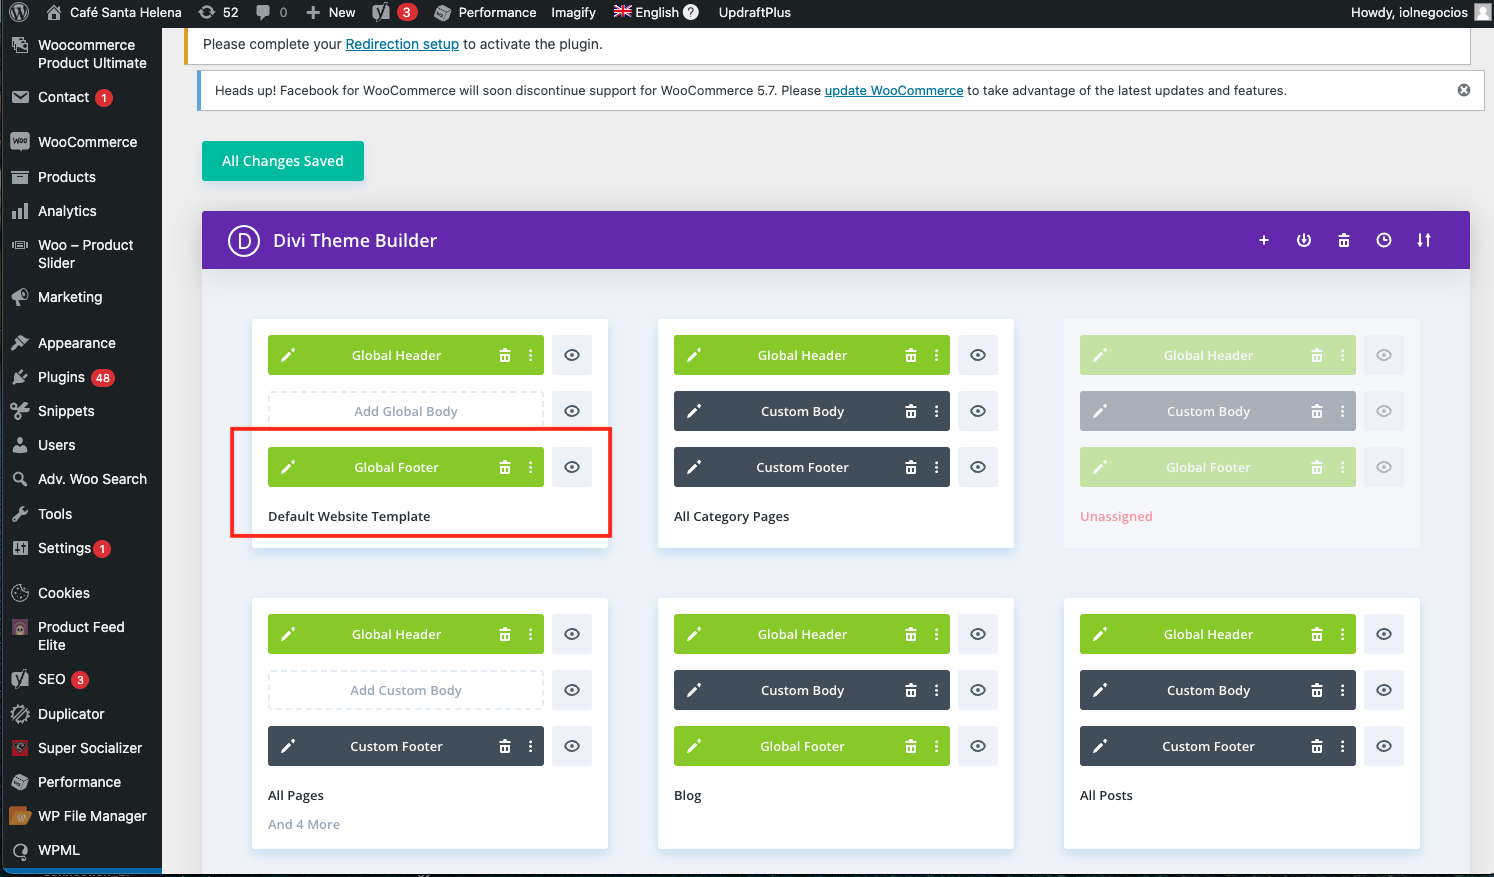Image resolution: width=1494 pixels, height=877 pixels.
Task: Edit Custom Footer in All Pages template
Action: 288,746
